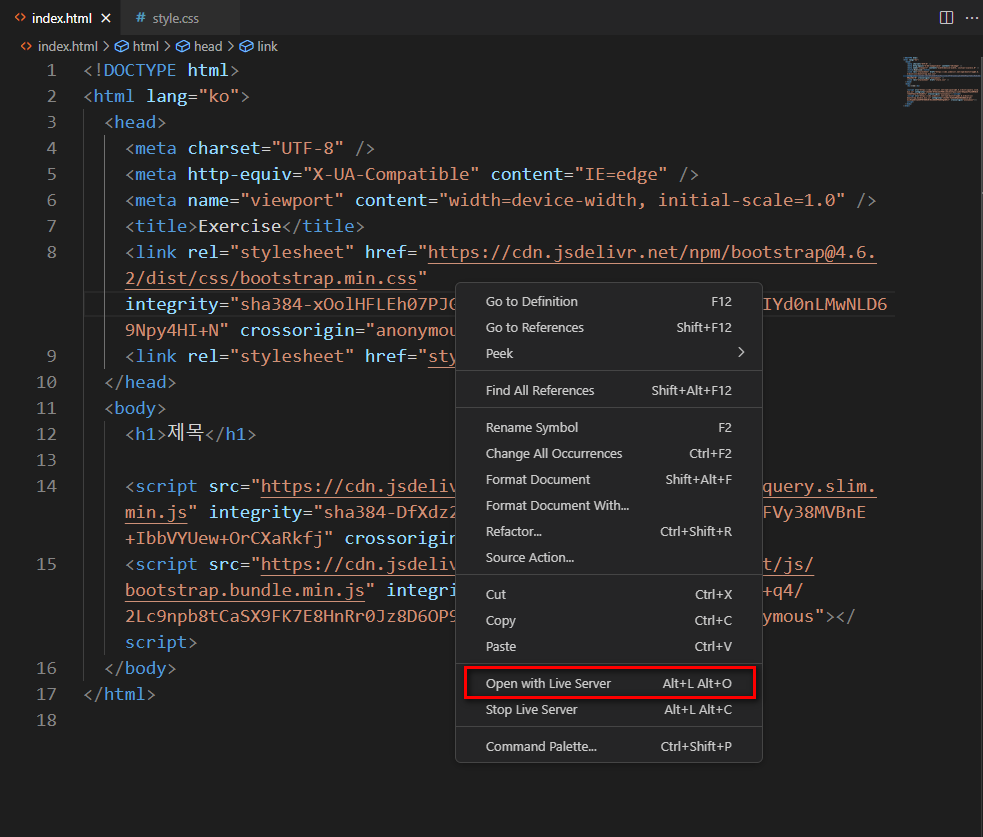Screen dimensions: 983x837
Task: Click the CSS hash icon on style.css tab
Action: pyautogui.click(x=140, y=18)
